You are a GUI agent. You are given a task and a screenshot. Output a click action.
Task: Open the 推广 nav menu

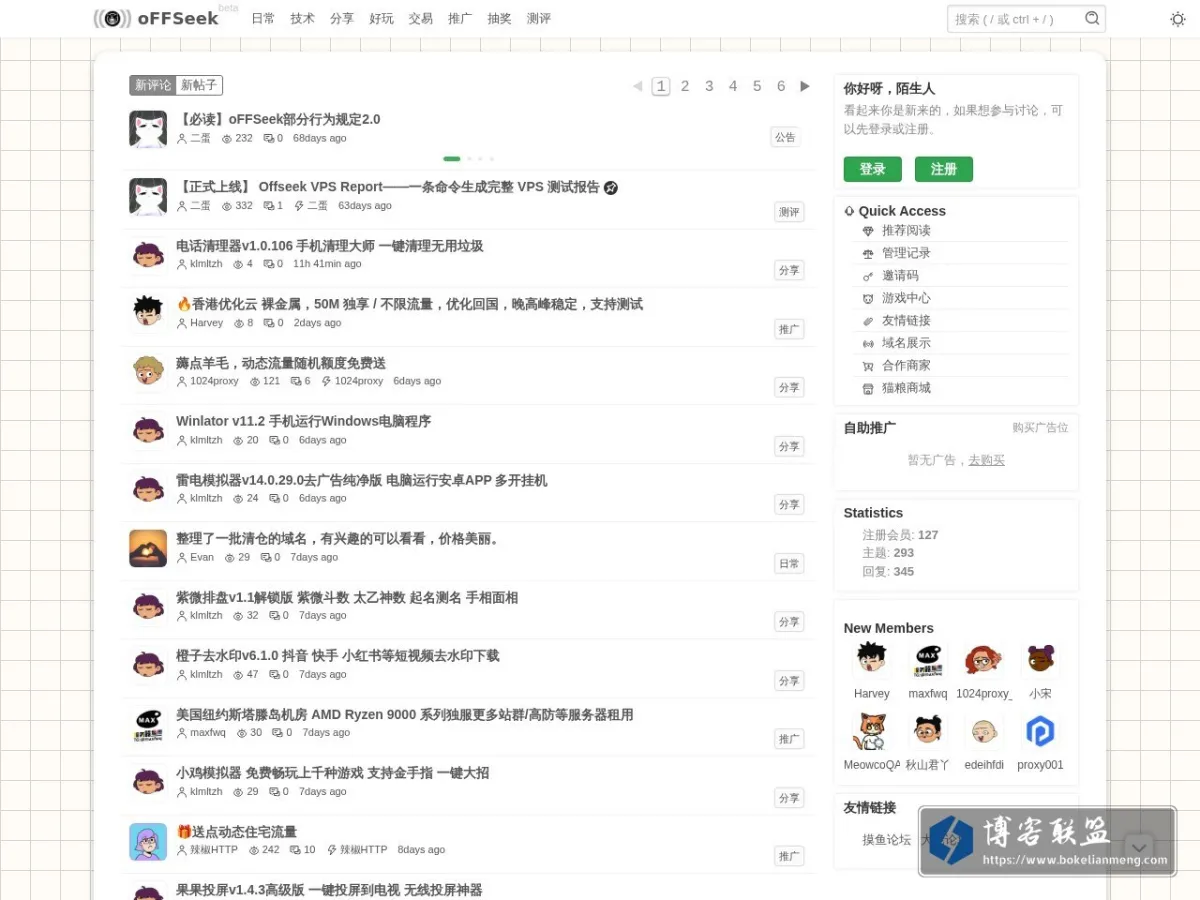click(460, 18)
